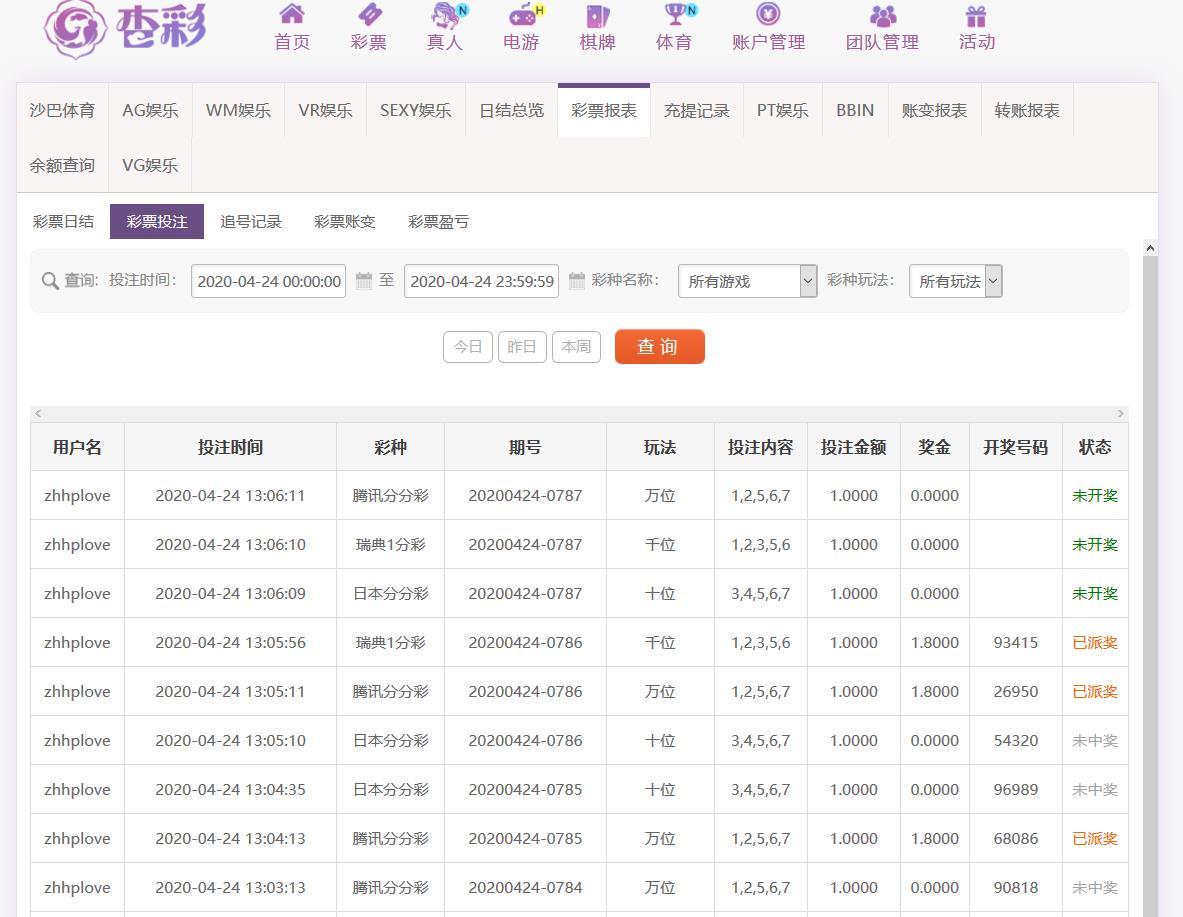Screen dimensions: 1183x917
Task: Click the home house icon
Action: (x=292, y=15)
